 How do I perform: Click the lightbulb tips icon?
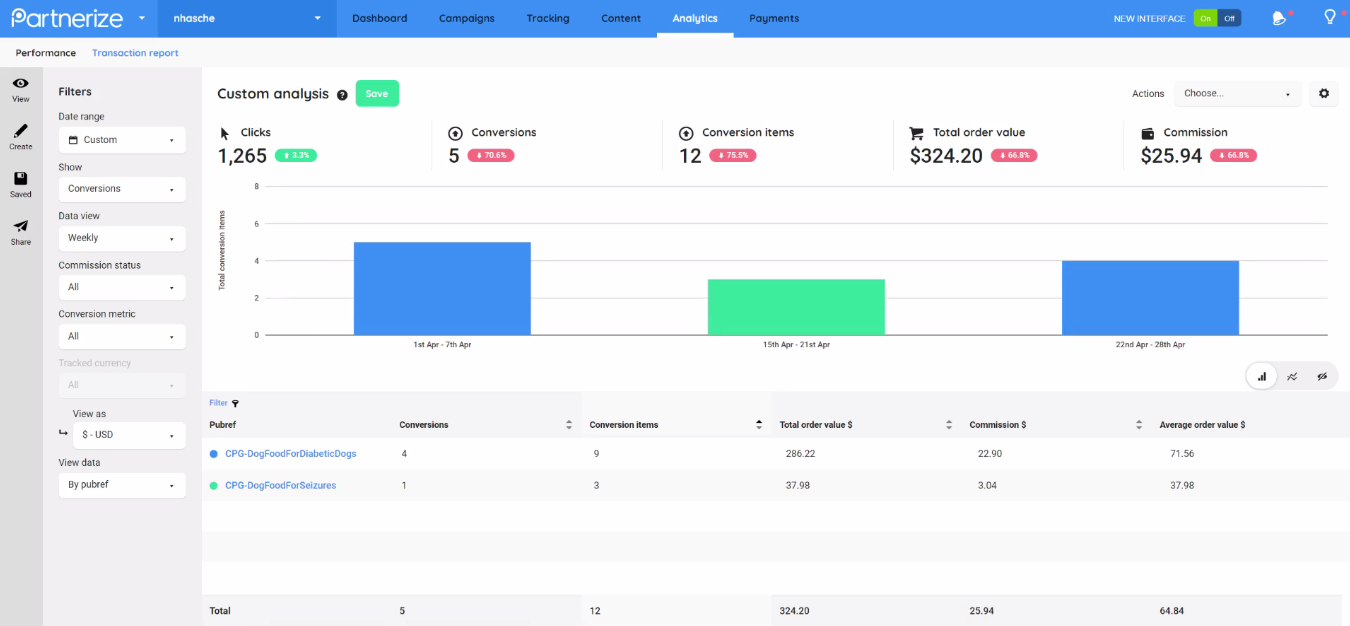[1329, 17]
